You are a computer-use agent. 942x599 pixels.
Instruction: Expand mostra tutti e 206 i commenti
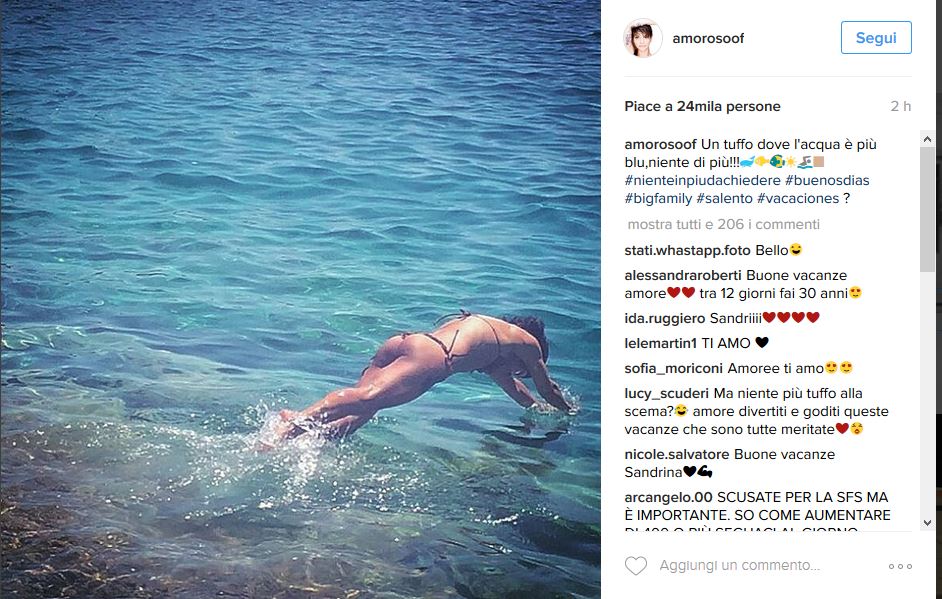coord(723,224)
